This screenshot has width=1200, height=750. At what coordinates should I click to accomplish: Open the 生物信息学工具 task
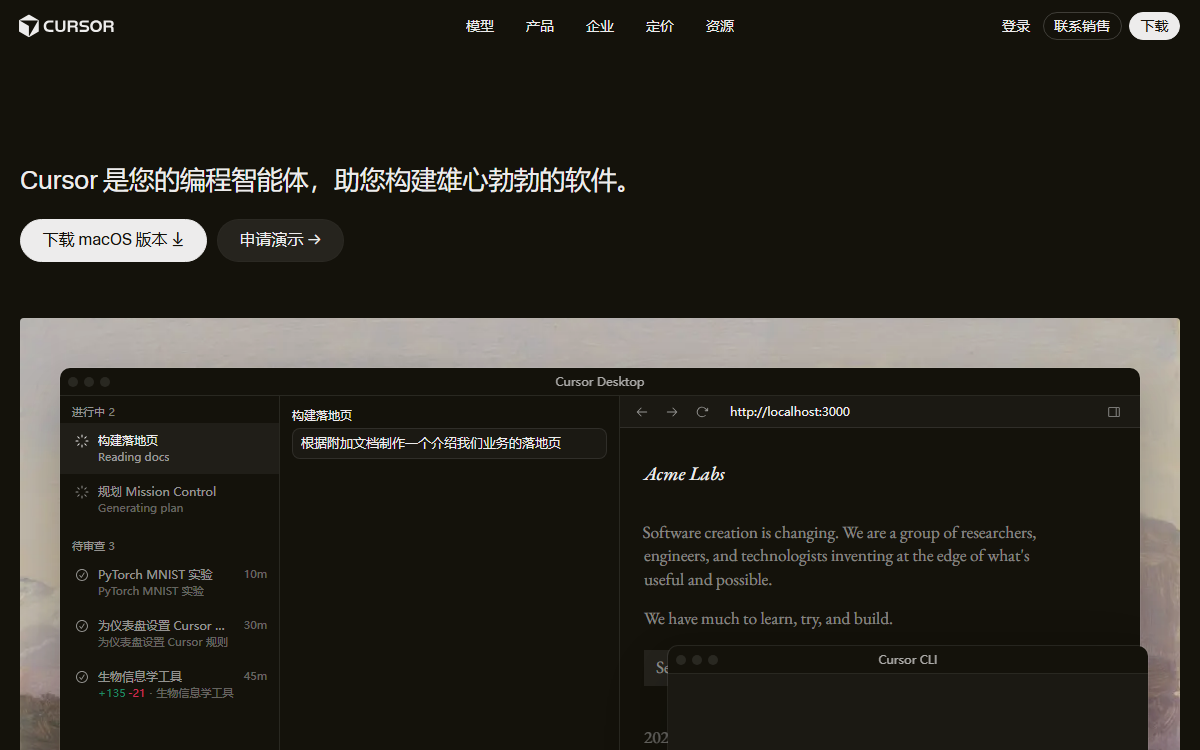(x=170, y=684)
